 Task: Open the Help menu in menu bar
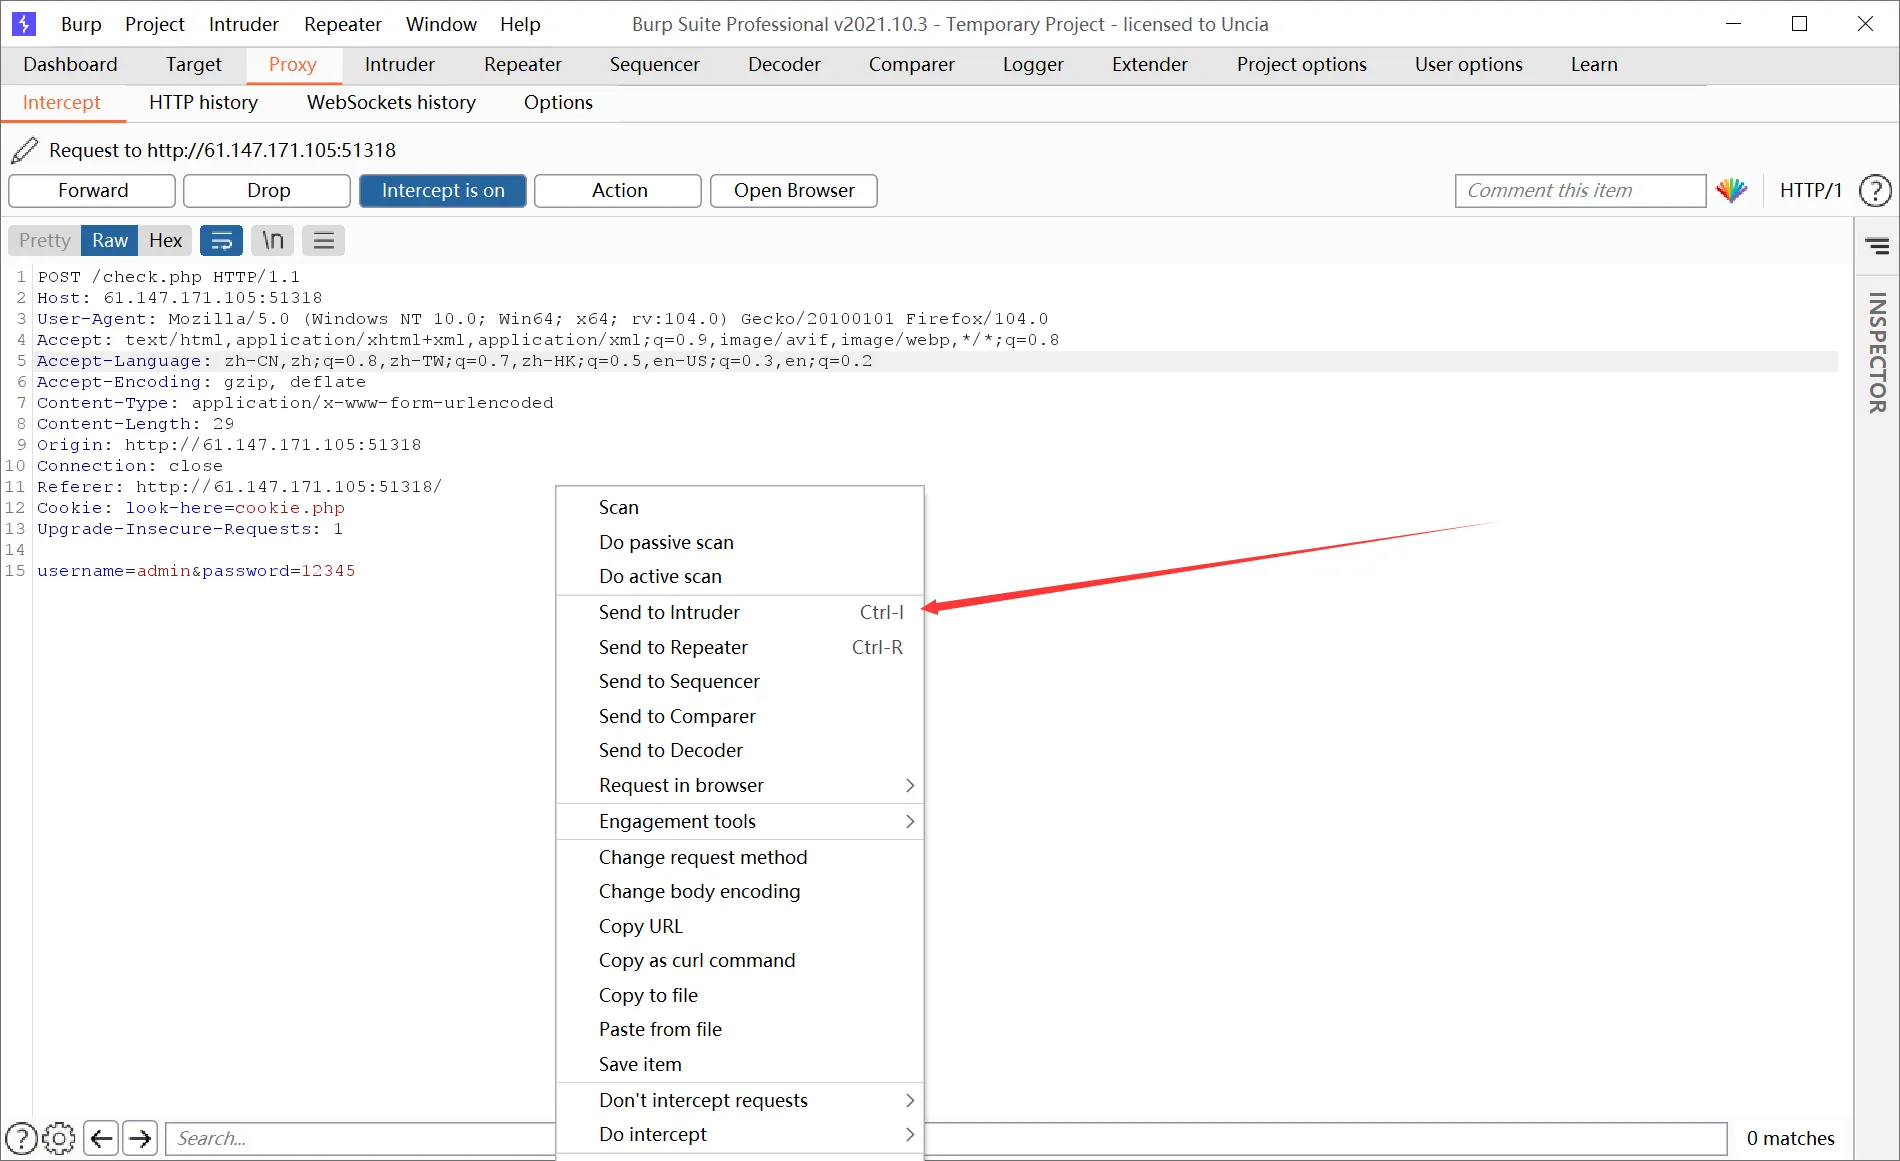click(x=520, y=24)
